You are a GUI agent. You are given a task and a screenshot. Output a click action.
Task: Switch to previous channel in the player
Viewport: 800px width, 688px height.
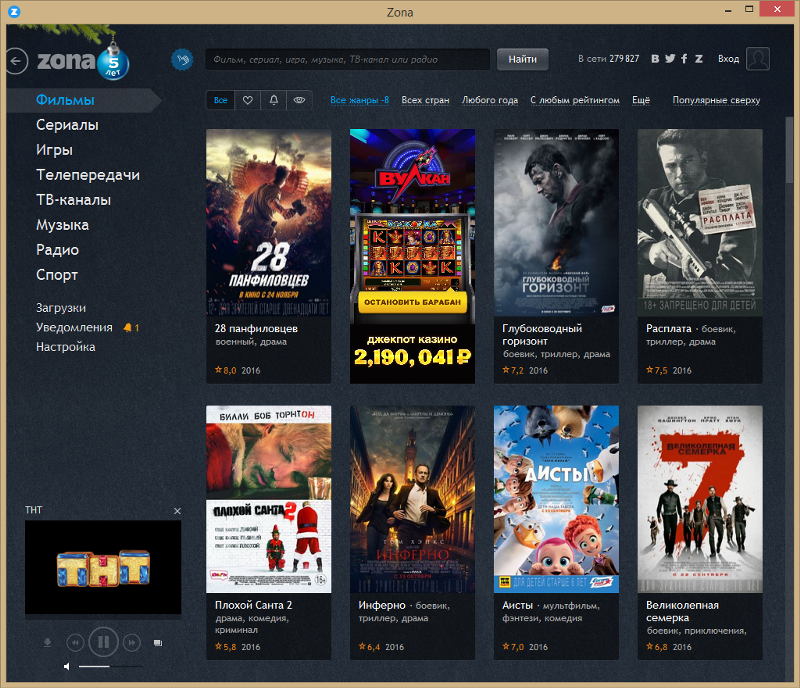click(75, 643)
